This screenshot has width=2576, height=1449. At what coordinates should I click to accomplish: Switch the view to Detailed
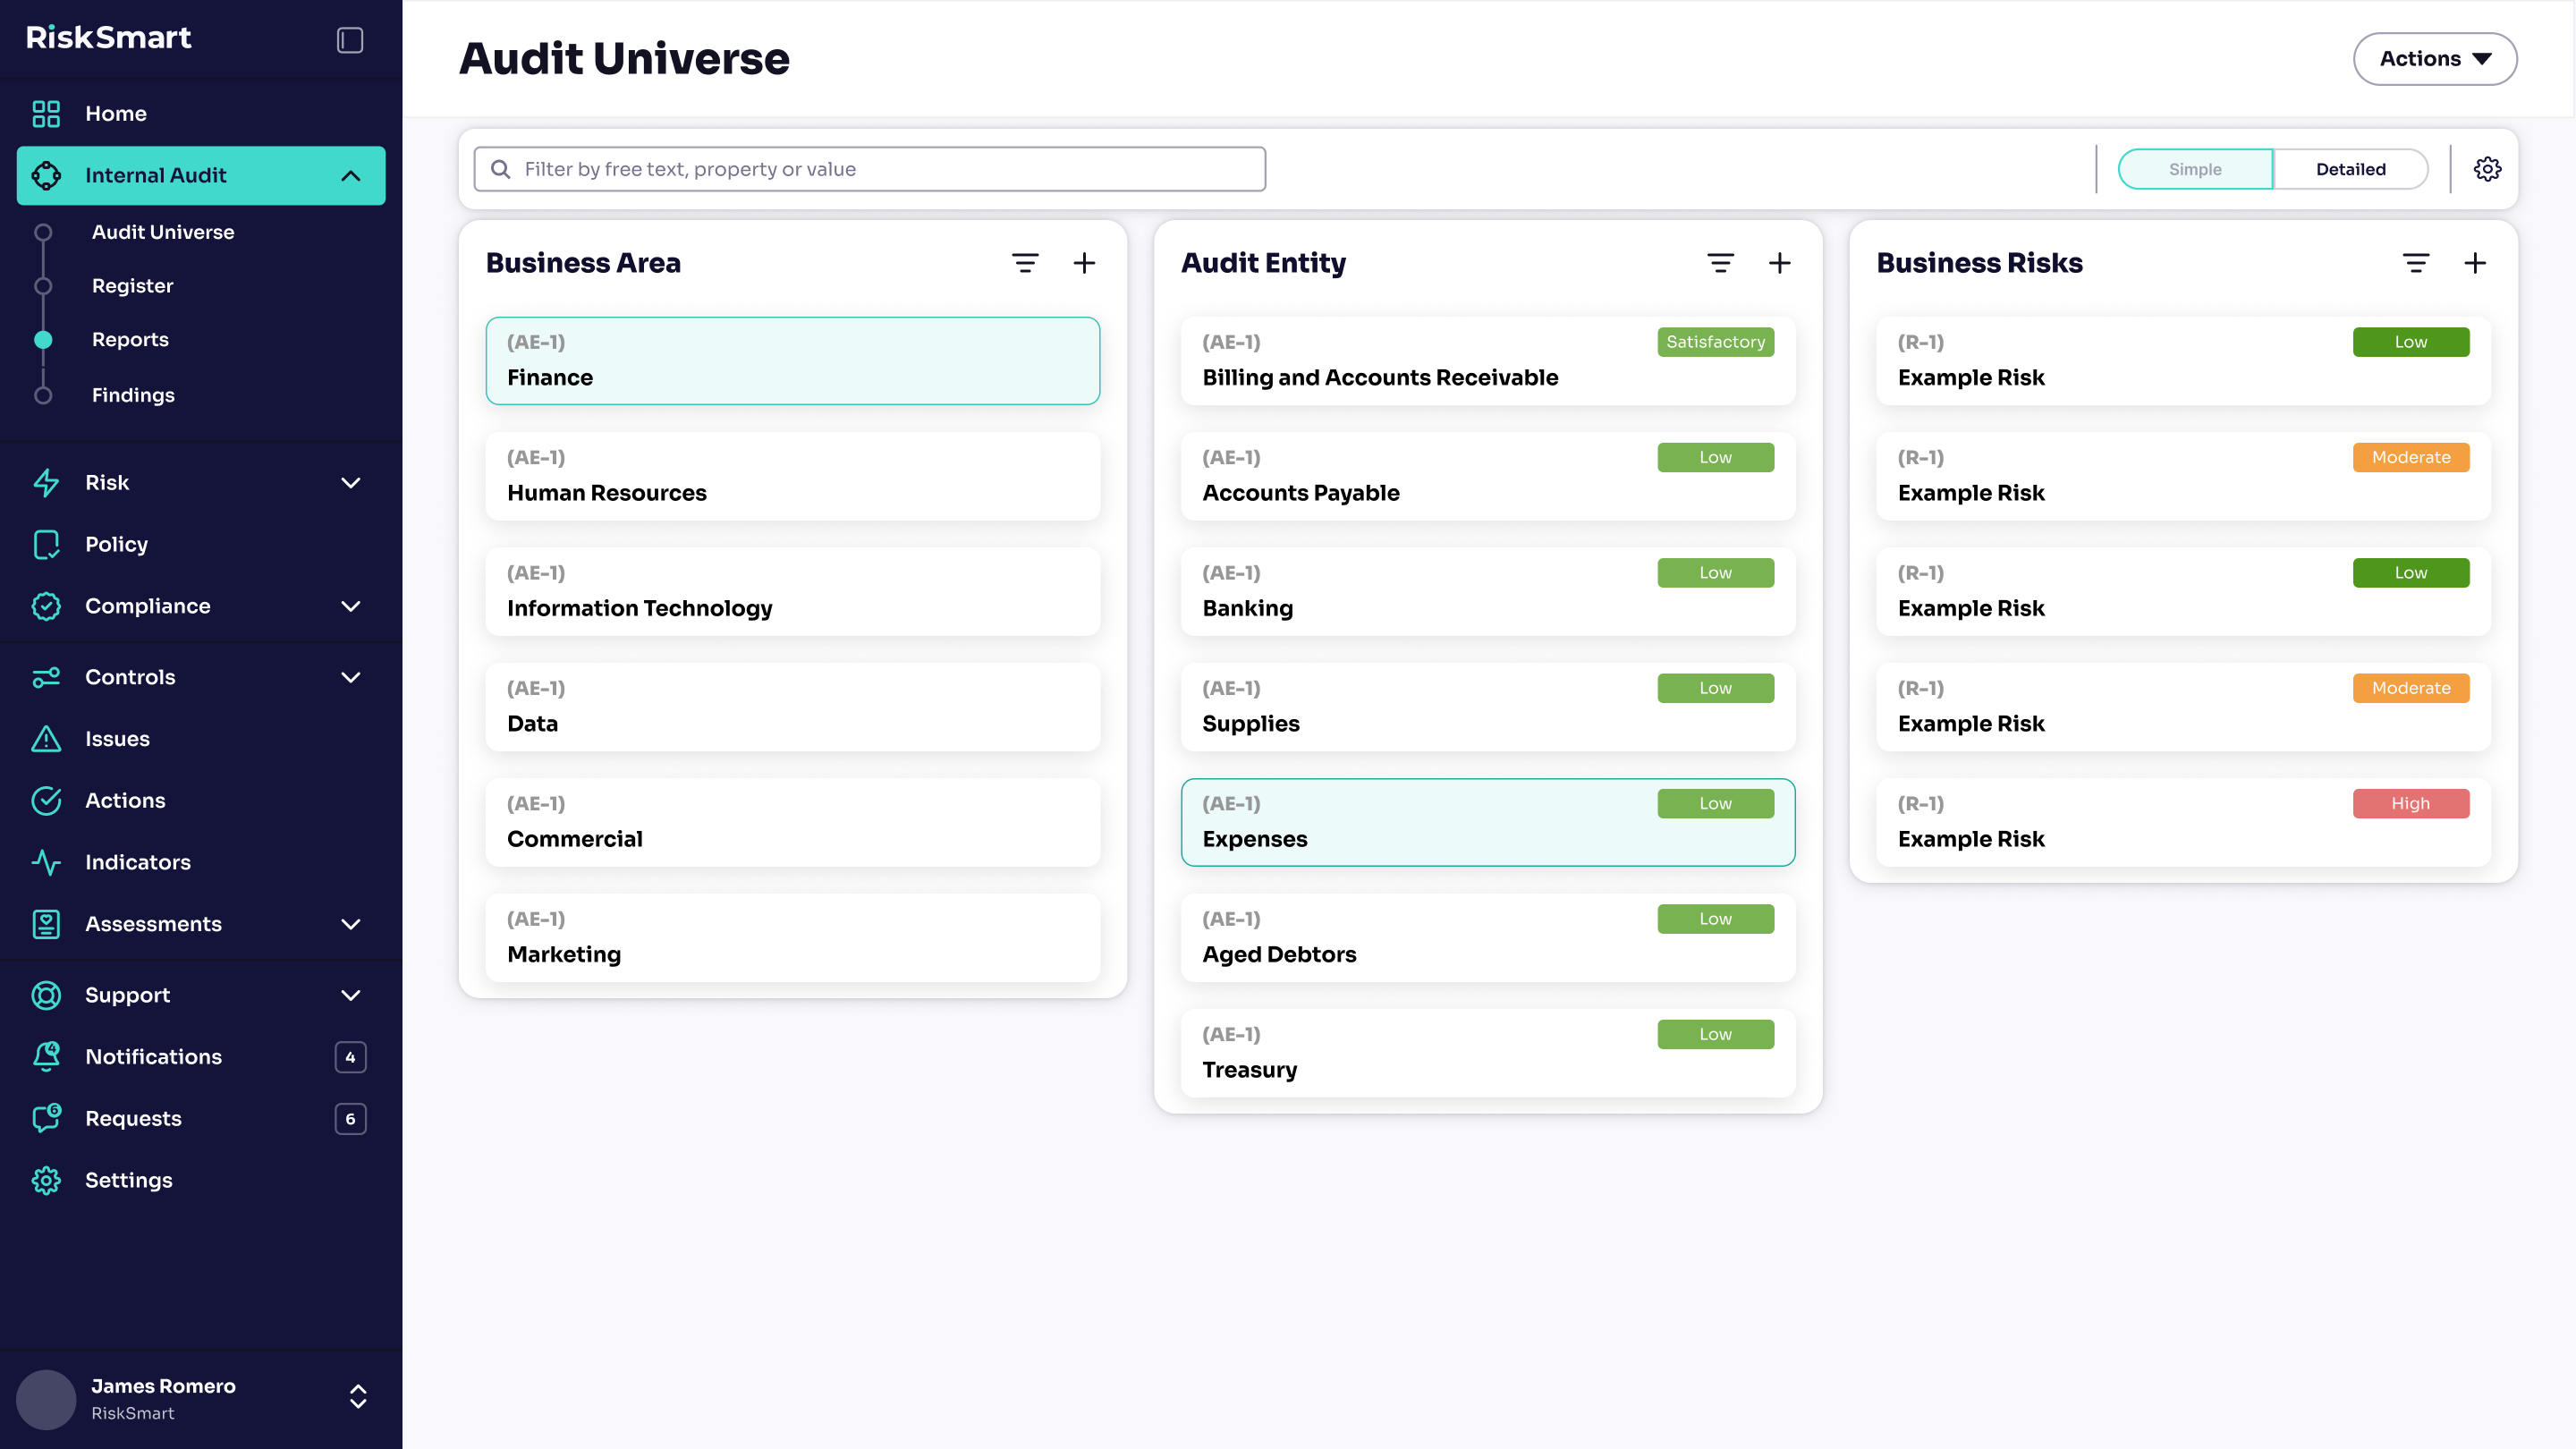point(2350,168)
